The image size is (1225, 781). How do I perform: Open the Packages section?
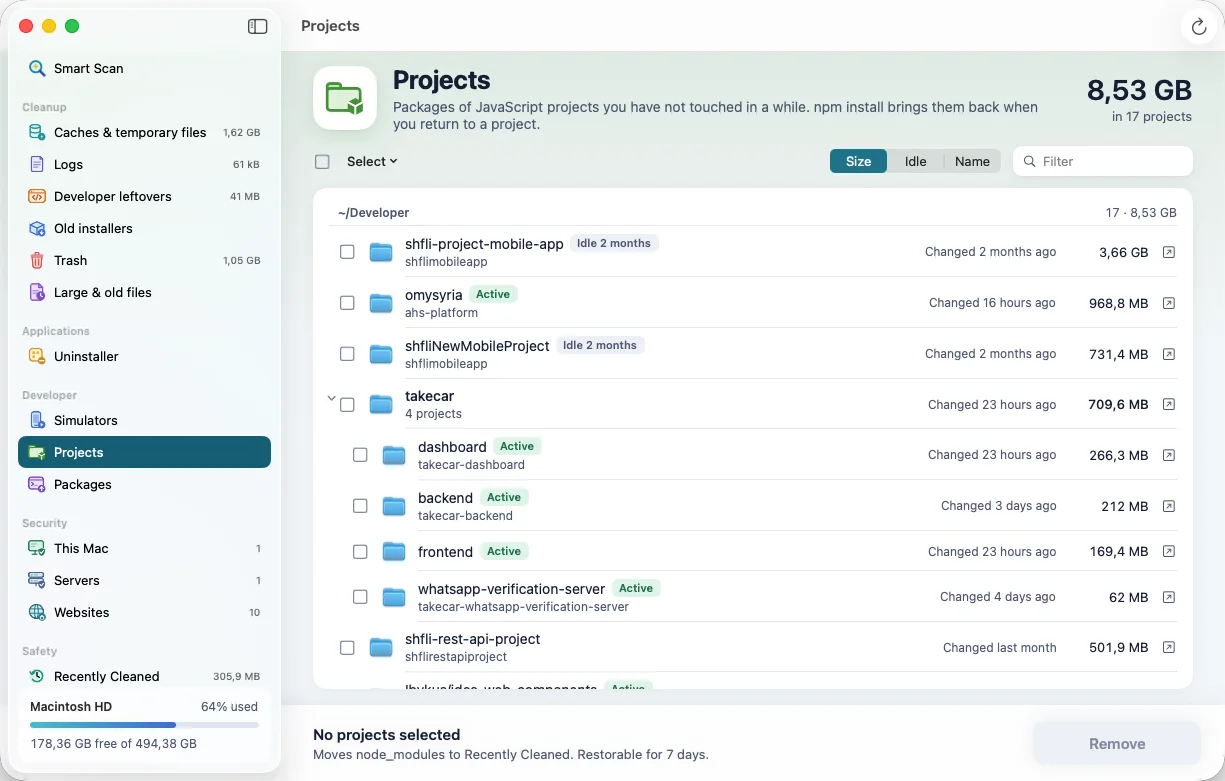tap(144, 484)
